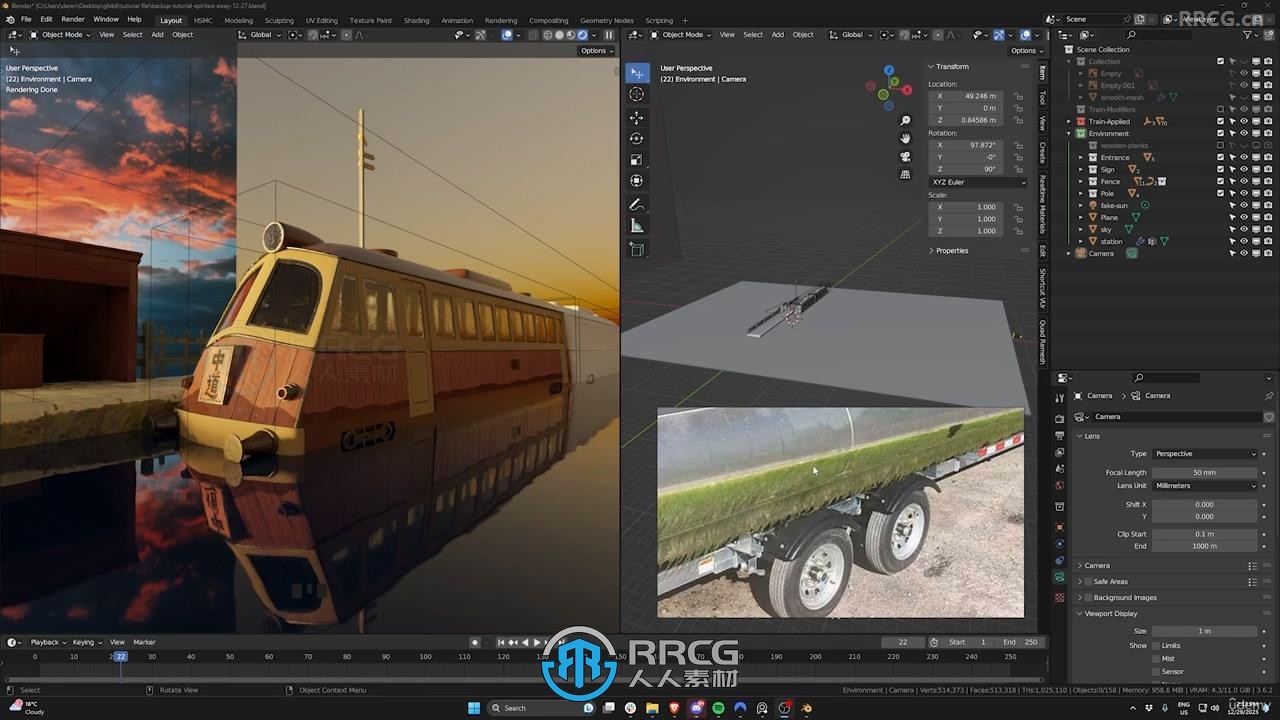
Task: Toggle camera view gizmo in right viewport
Action: (x=905, y=156)
